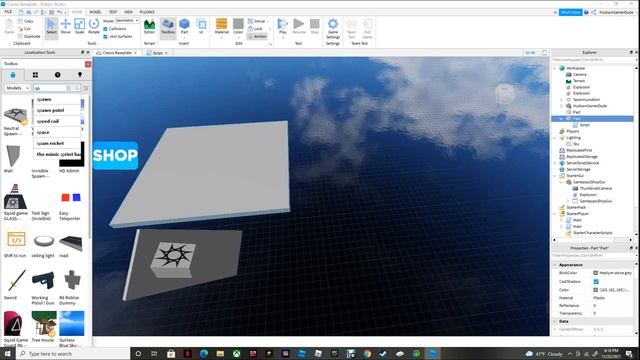Activate the Scale tool
The height and width of the screenshot is (360, 640).
pos(80,27)
